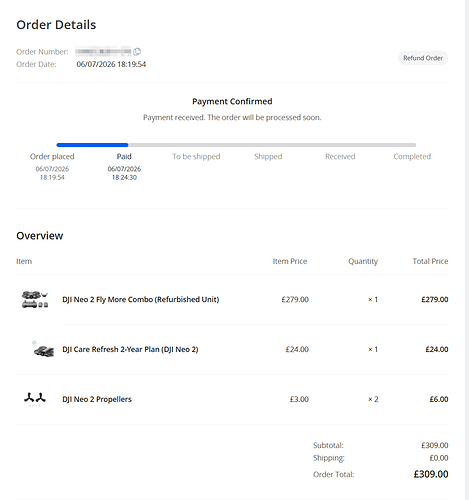Image resolution: width=469 pixels, height=500 pixels.
Task: Open DJI Neo 2 Fly More Combo product link
Action: click(141, 299)
